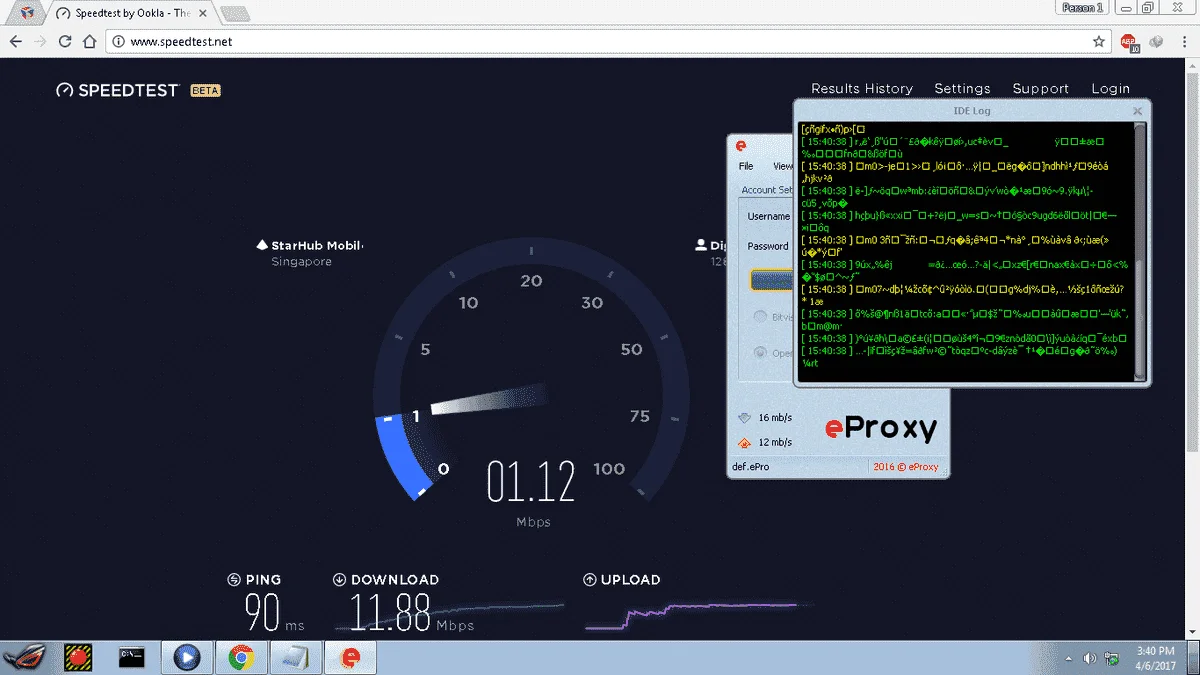Click the 90 ms ping value
The height and width of the screenshot is (675, 1200).
click(263, 613)
